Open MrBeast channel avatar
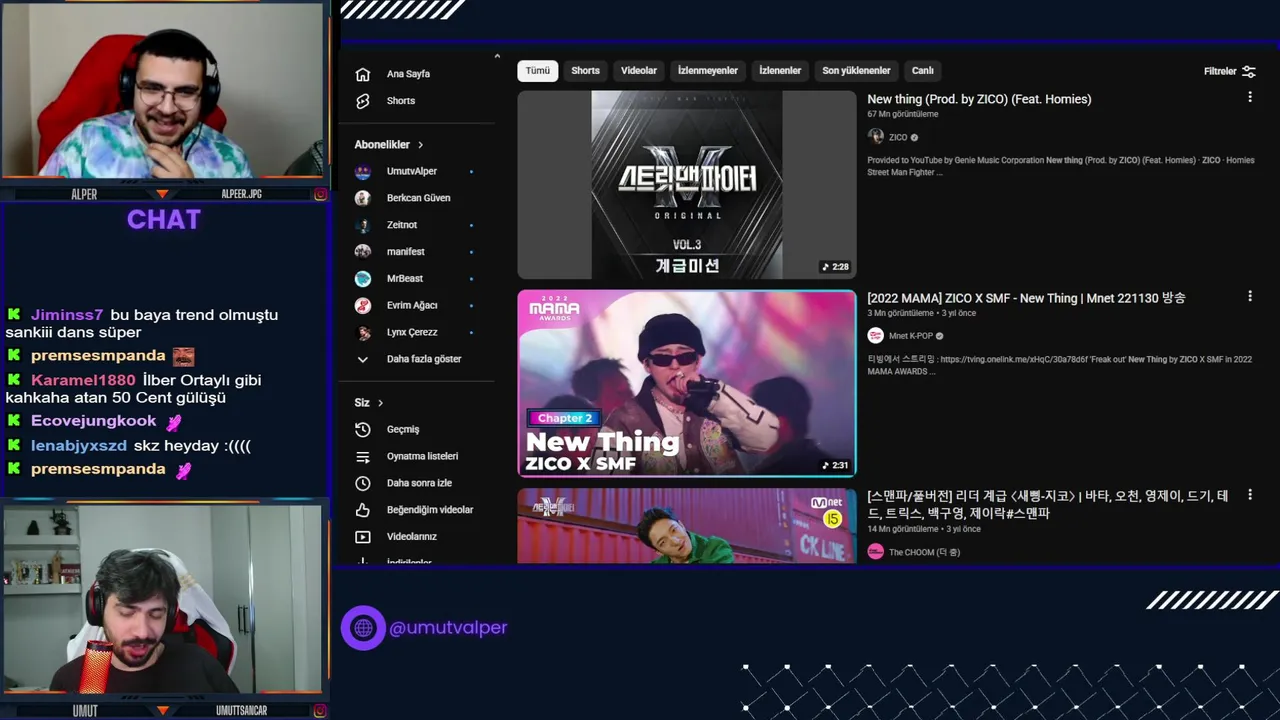The width and height of the screenshot is (1280, 720). (363, 278)
